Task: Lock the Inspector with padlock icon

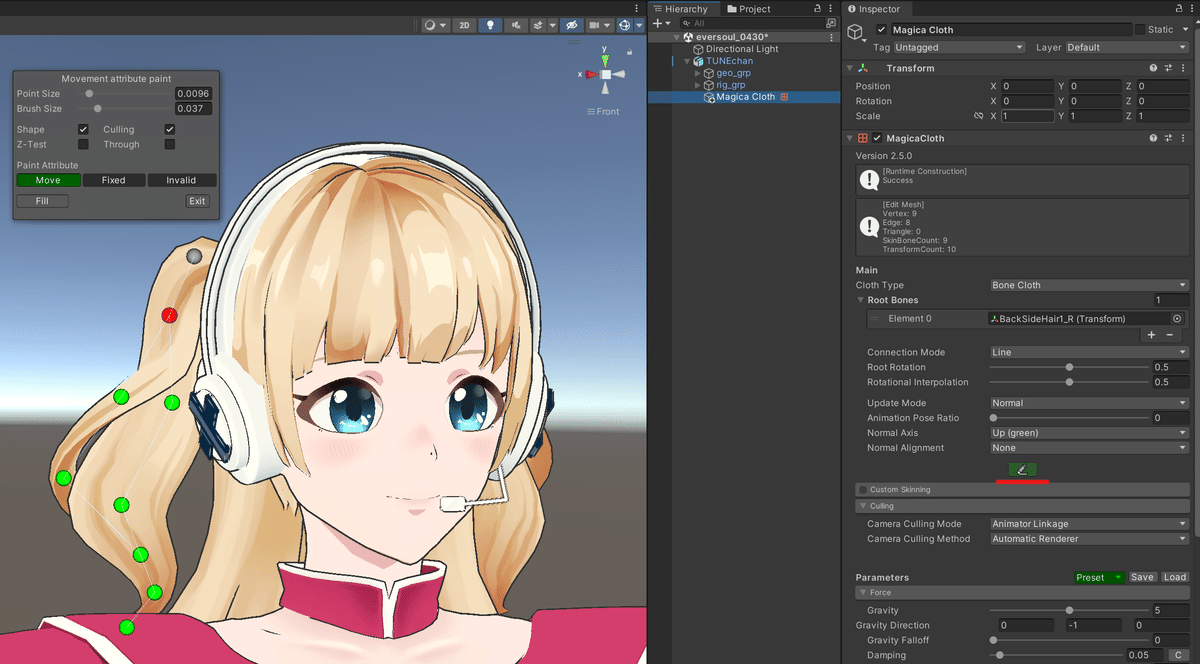Action: click(1177, 9)
